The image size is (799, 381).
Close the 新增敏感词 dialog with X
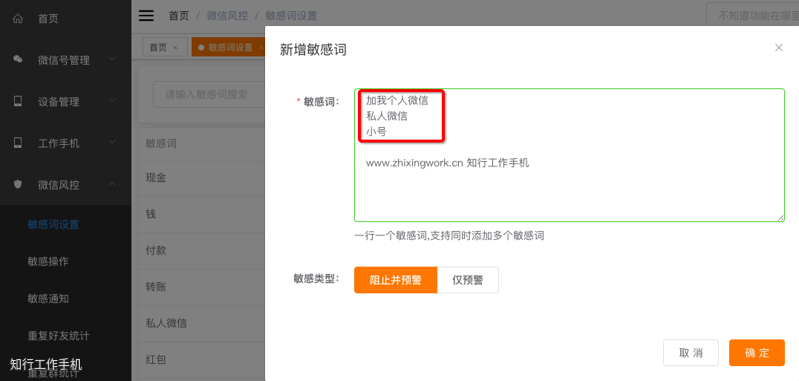[779, 47]
